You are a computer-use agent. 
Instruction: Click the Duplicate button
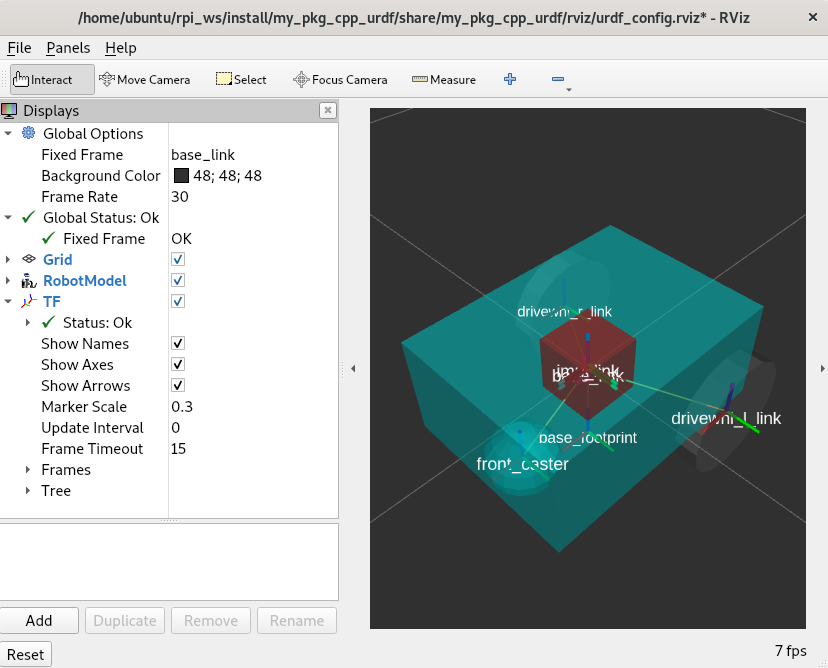125,620
